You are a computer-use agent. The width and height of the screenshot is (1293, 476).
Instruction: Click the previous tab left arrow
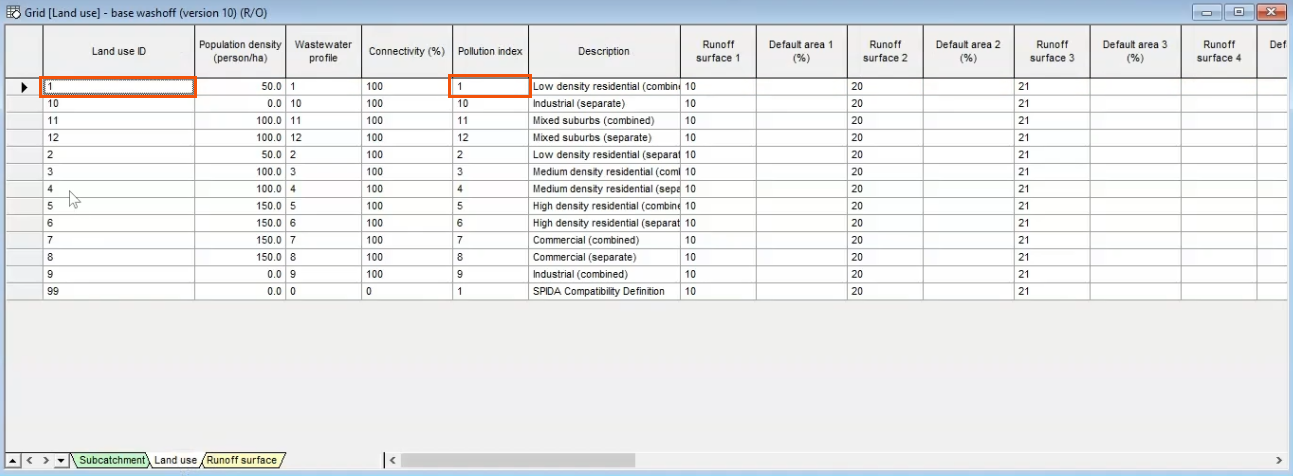point(29,460)
